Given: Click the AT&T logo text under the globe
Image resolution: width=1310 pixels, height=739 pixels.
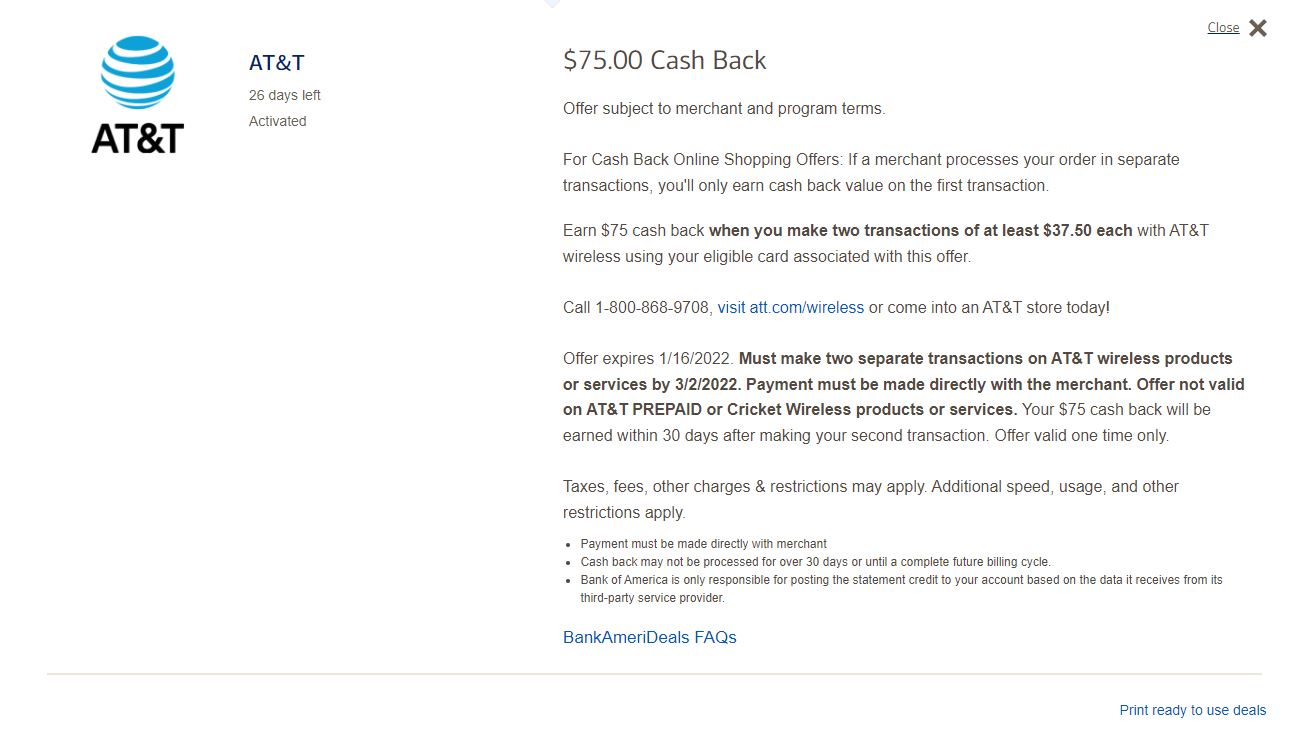Looking at the screenshot, I should [x=138, y=140].
